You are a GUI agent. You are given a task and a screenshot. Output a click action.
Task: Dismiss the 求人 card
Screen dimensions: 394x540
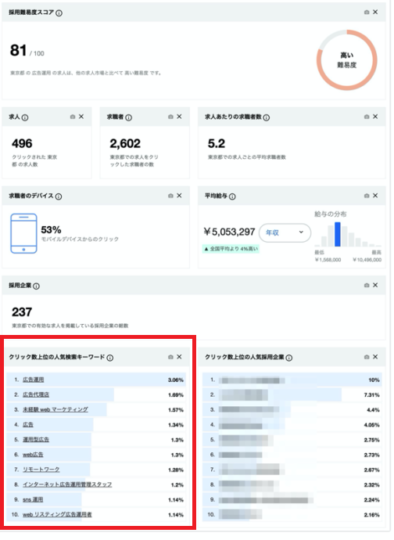(81, 117)
